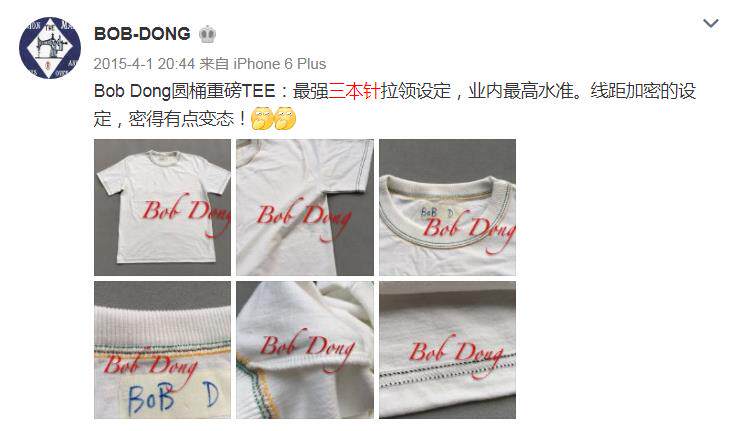Click the blue BoB D handwriting in collar photo
The width and height of the screenshot is (742, 431).
click(x=436, y=212)
